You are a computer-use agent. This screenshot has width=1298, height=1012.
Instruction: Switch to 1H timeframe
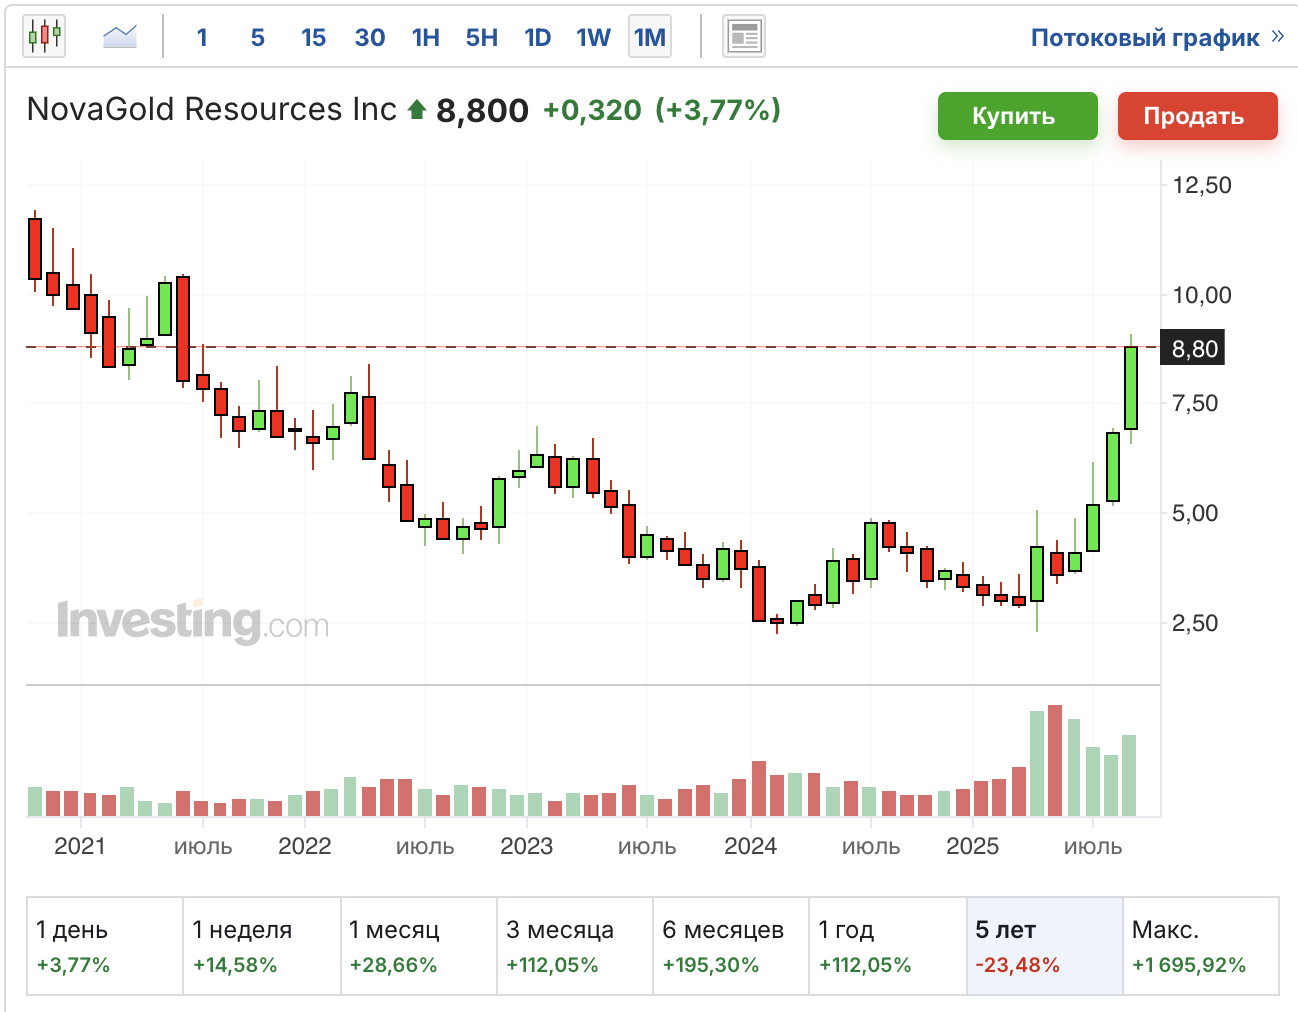(x=425, y=38)
